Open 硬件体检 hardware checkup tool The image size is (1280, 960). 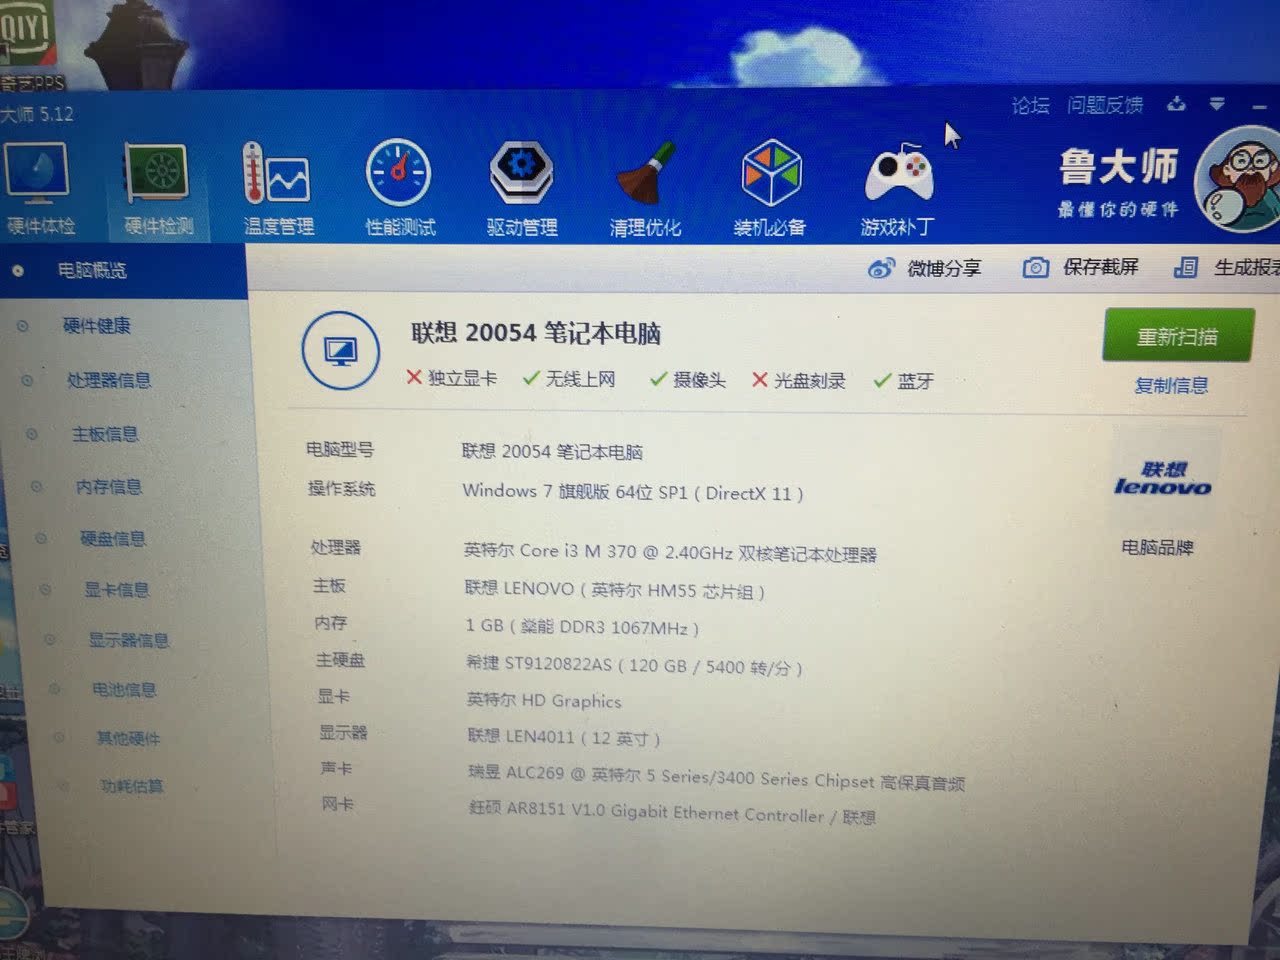point(38,188)
